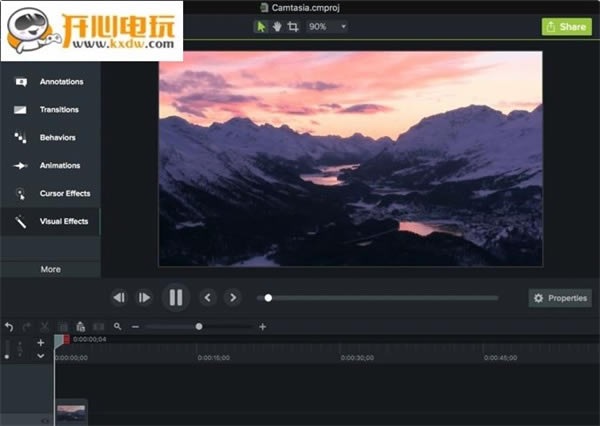600x426 pixels.
Task: Zoom in the timeline with plus
Action: pyautogui.click(x=262, y=327)
